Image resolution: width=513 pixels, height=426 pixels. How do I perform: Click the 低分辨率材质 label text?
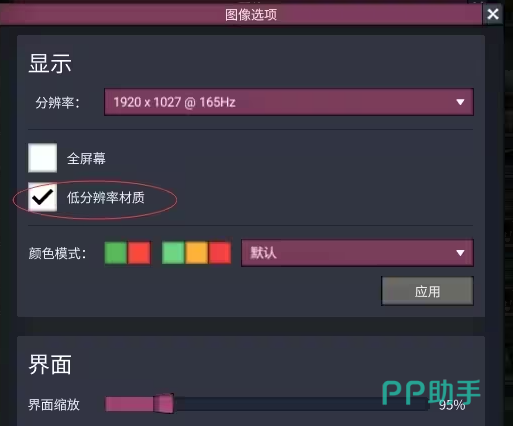[105, 198]
